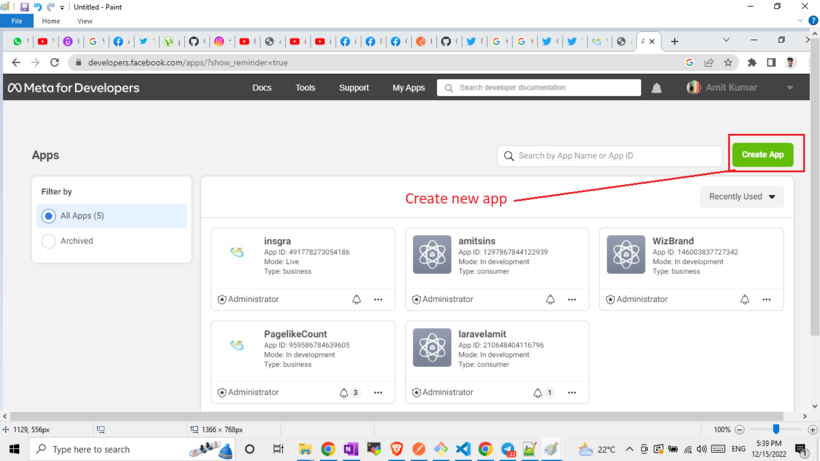Image resolution: width=820 pixels, height=461 pixels.
Task: Bookmark page with the star icon
Action: click(728, 62)
